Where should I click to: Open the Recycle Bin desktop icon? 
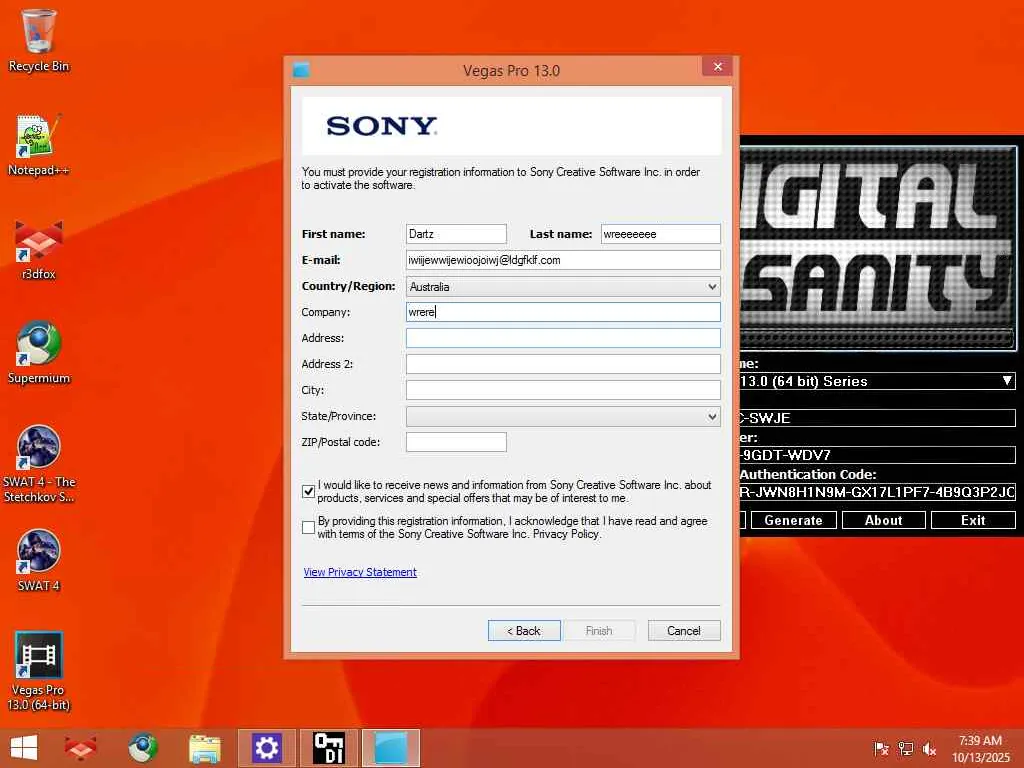(39, 39)
